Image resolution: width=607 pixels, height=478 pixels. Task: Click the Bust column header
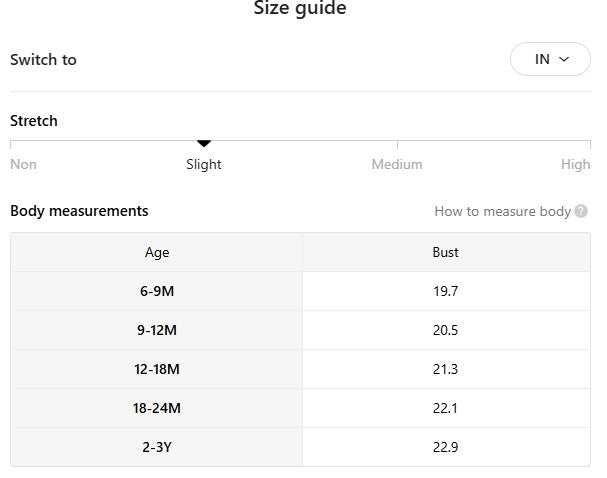pos(446,253)
